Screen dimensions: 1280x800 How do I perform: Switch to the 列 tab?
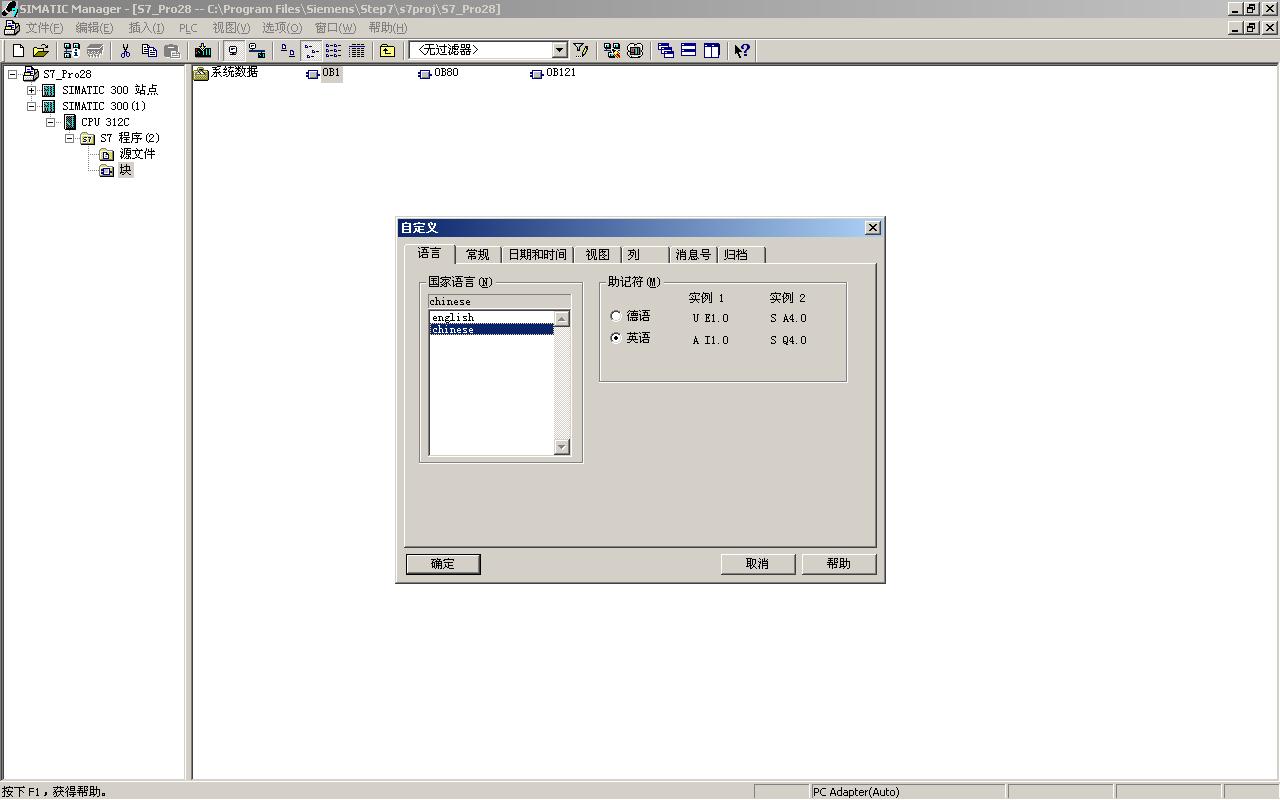click(645, 255)
